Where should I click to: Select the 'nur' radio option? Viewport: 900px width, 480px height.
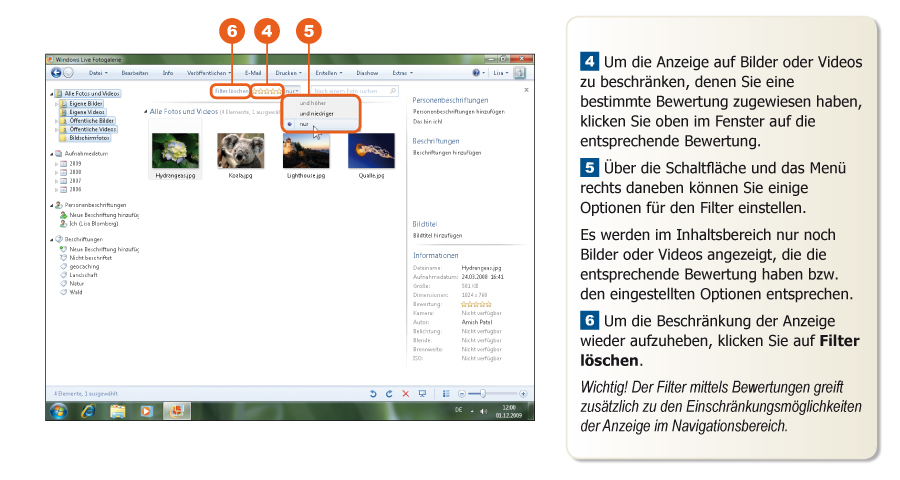tap(304, 125)
